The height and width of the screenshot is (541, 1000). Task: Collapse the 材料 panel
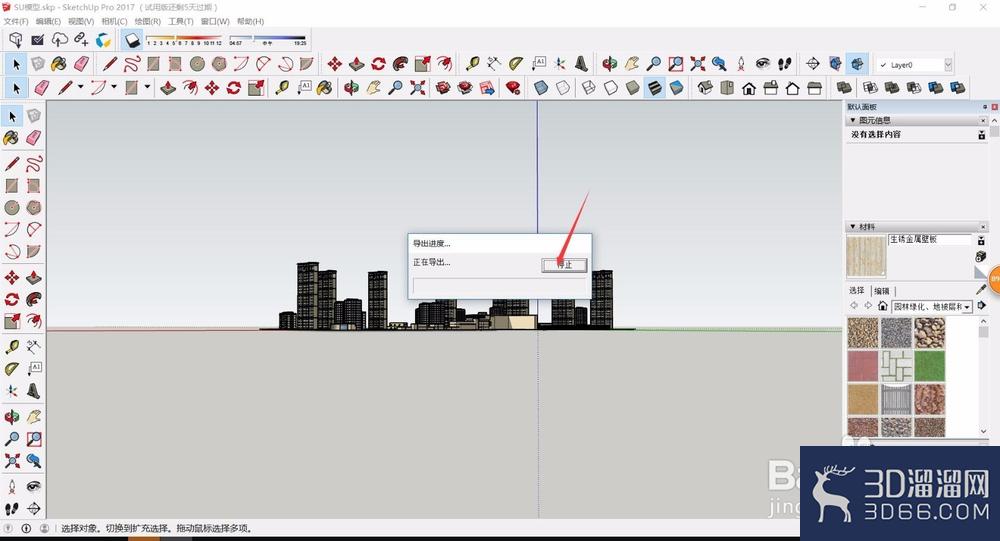pyautogui.click(x=853, y=226)
